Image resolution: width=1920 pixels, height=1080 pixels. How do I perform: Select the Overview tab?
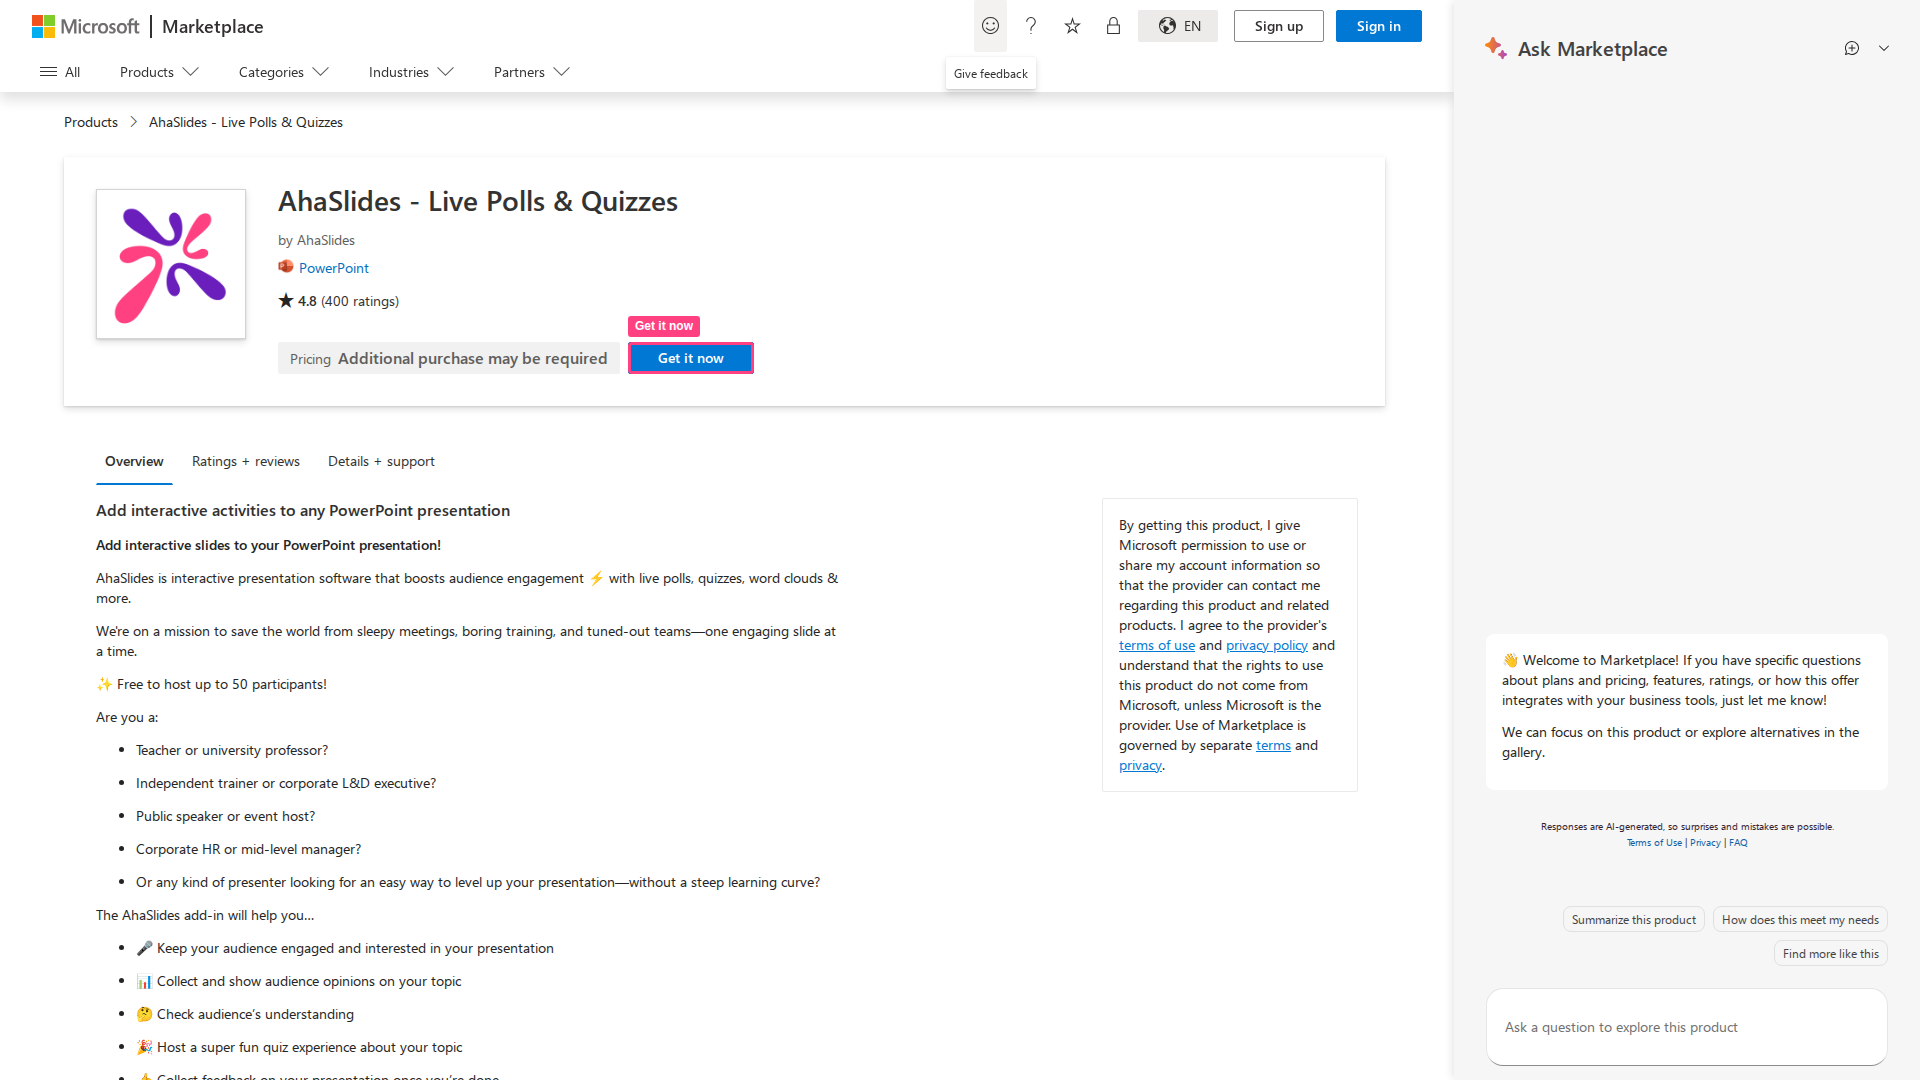(x=134, y=461)
